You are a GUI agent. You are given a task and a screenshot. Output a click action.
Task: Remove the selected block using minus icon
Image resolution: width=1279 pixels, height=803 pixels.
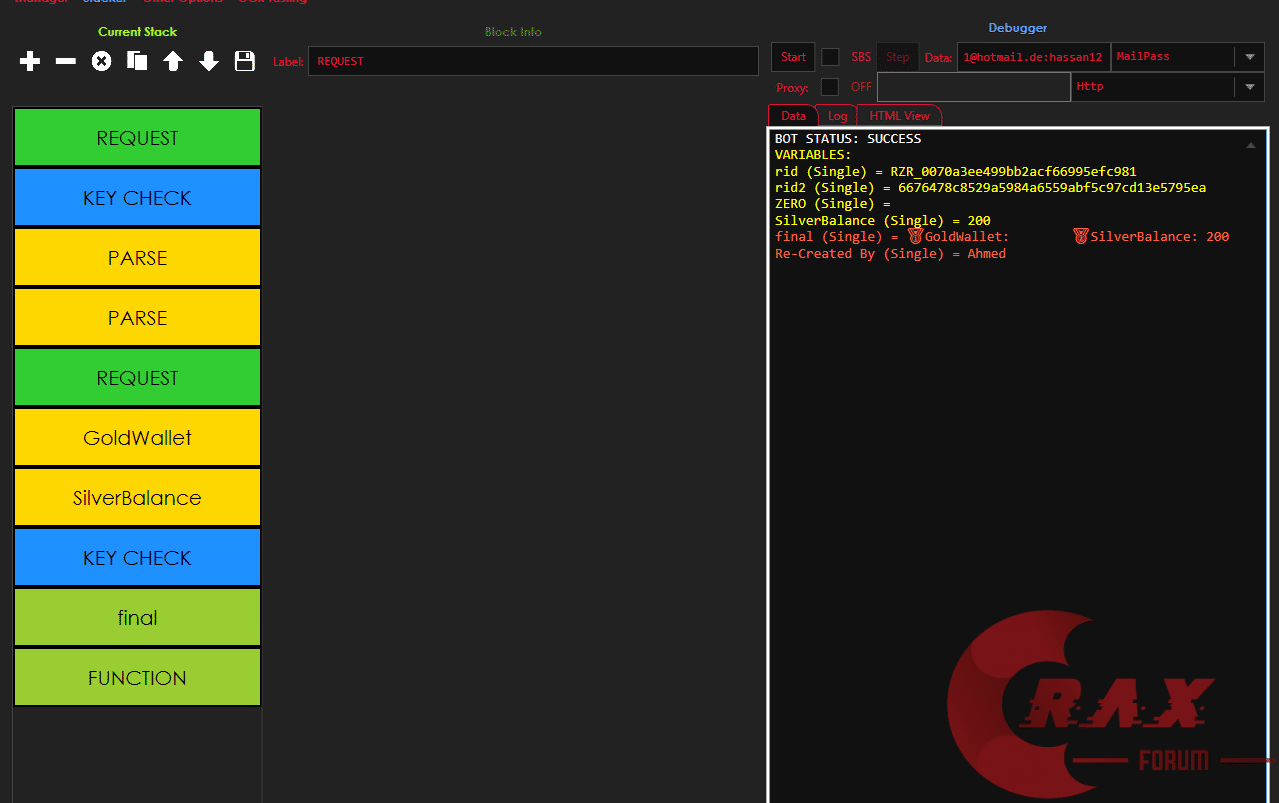65,61
